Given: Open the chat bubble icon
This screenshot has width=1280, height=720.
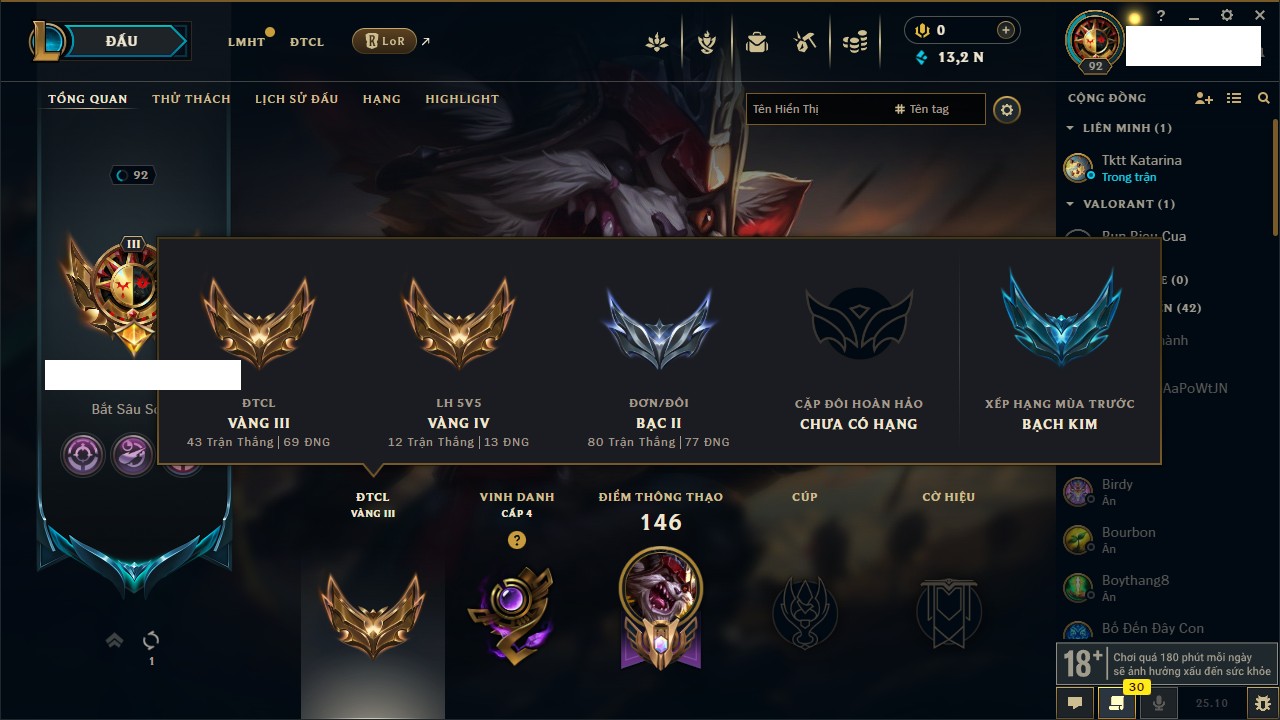Looking at the screenshot, I should coord(1075,703).
